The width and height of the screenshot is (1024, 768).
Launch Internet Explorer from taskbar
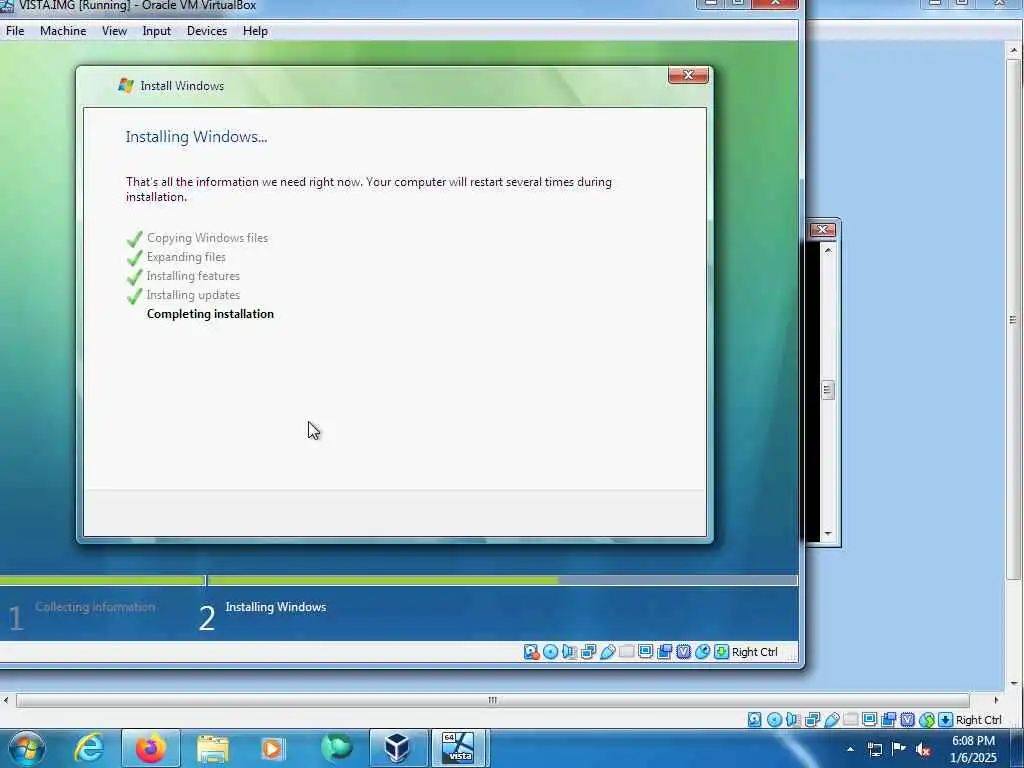[89, 748]
